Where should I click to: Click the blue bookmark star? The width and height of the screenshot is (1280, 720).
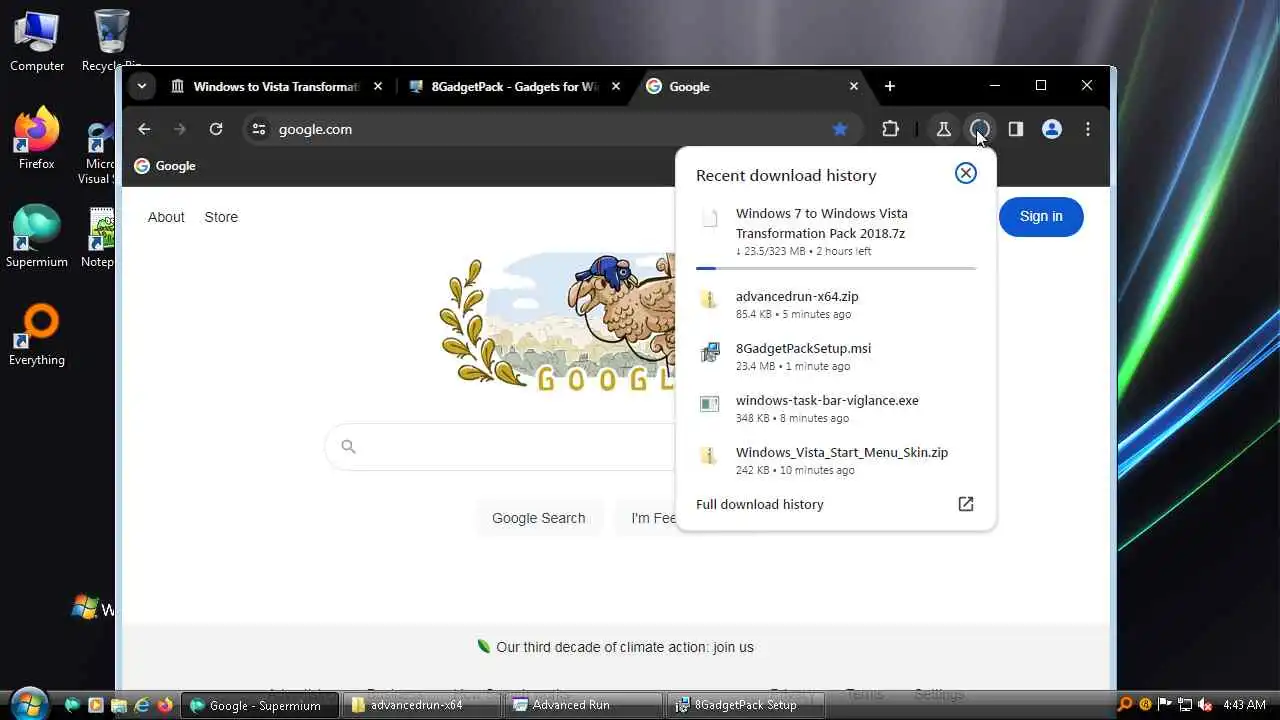840,129
